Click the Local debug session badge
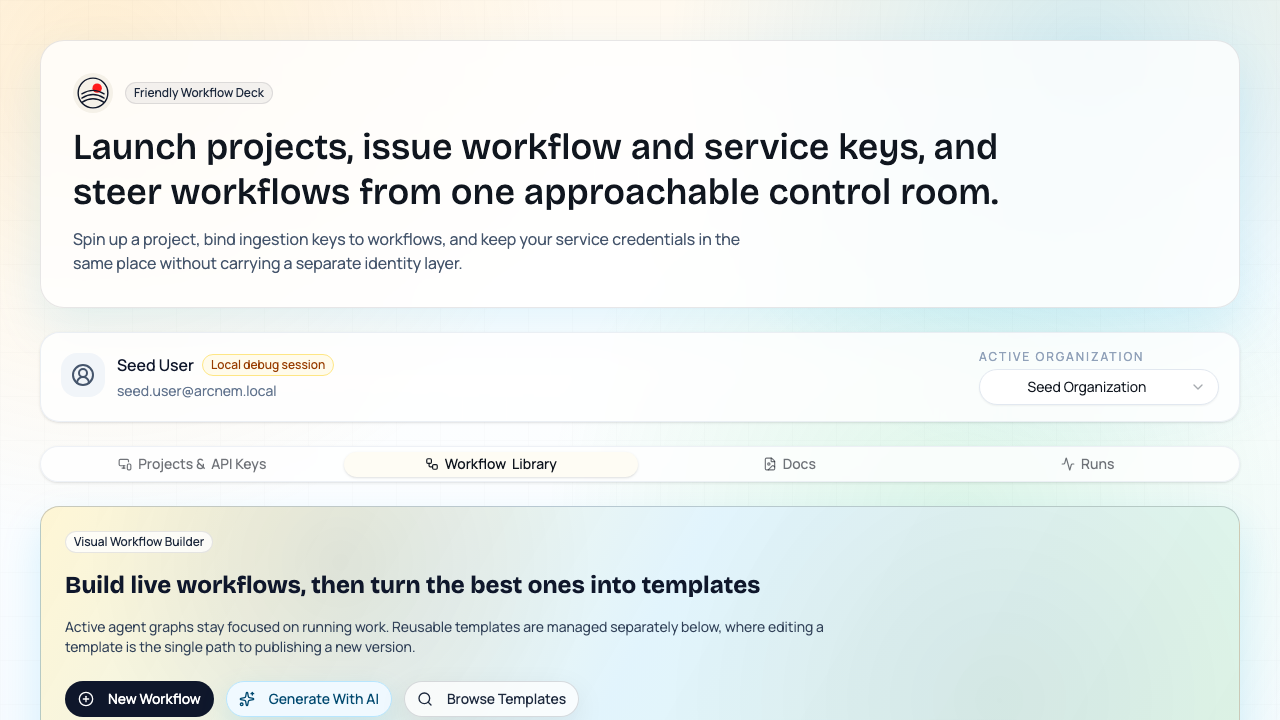The width and height of the screenshot is (1280, 720). pyautogui.click(x=268, y=365)
